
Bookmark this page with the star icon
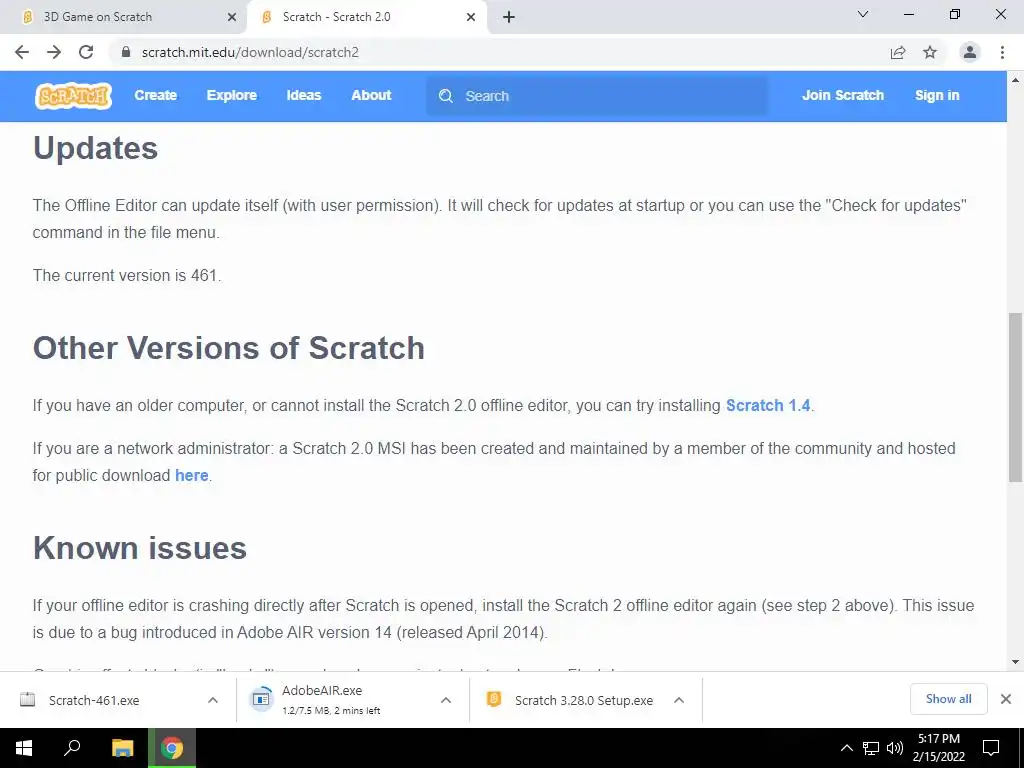tap(930, 52)
